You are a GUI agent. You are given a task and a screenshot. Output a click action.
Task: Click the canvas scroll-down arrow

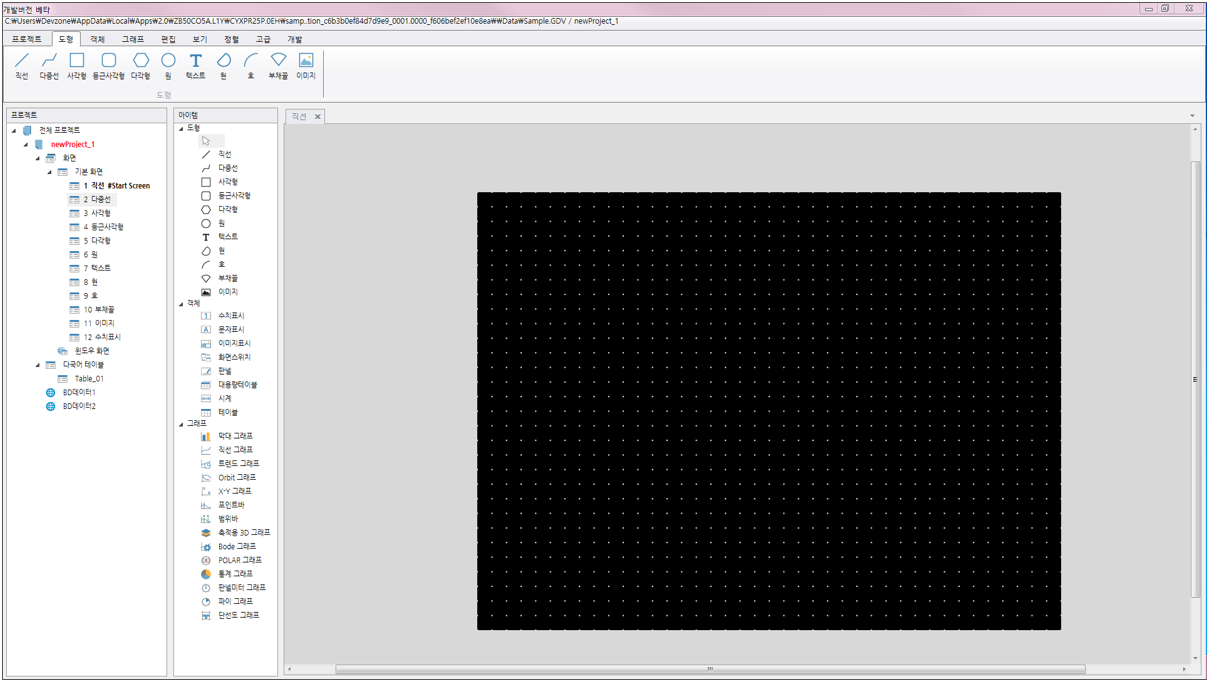pos(1195,658)
